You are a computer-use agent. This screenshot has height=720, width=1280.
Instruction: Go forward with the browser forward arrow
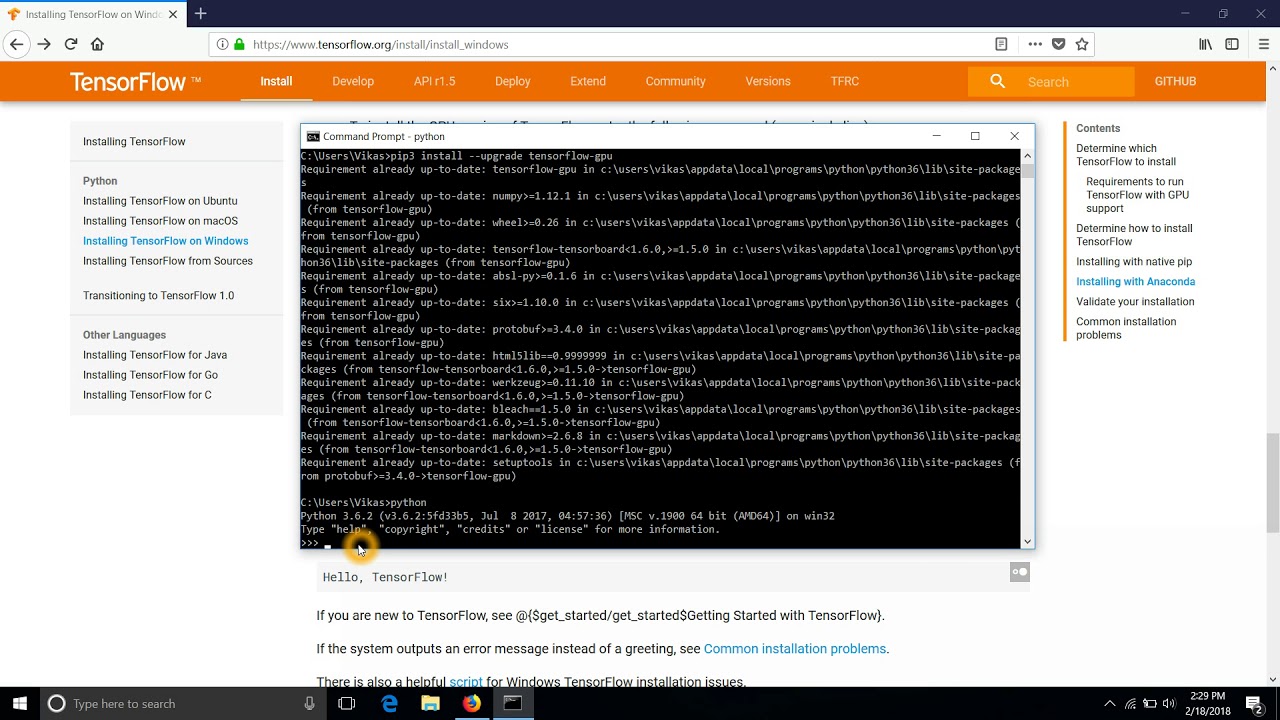point(43,44)
